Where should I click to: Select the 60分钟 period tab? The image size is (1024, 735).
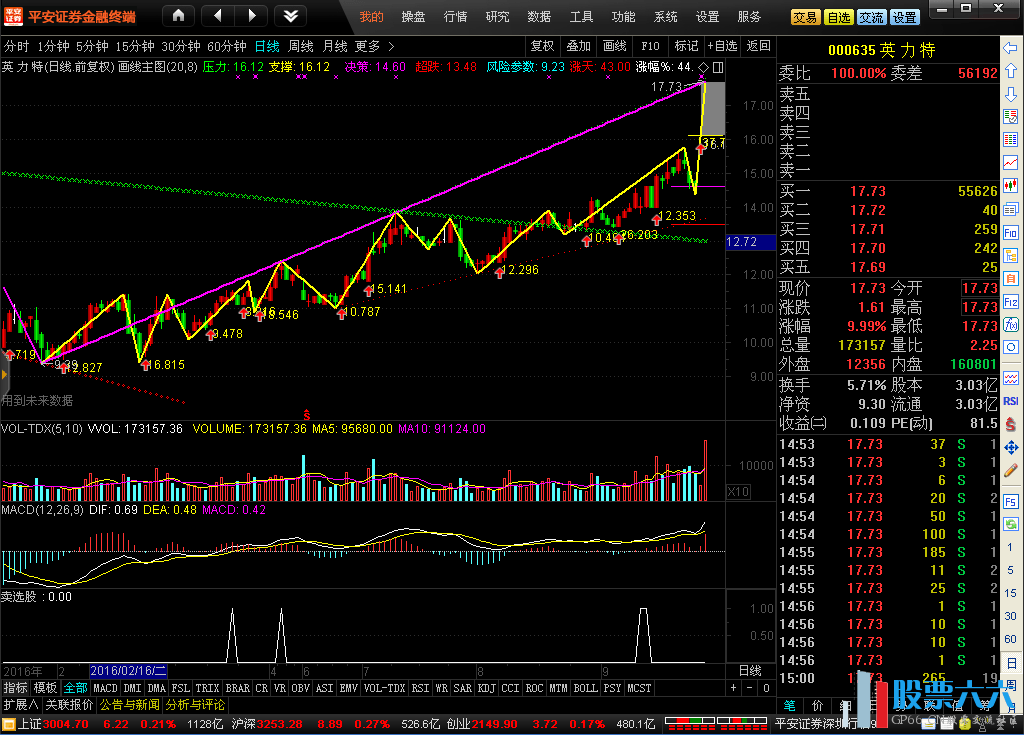227,46
